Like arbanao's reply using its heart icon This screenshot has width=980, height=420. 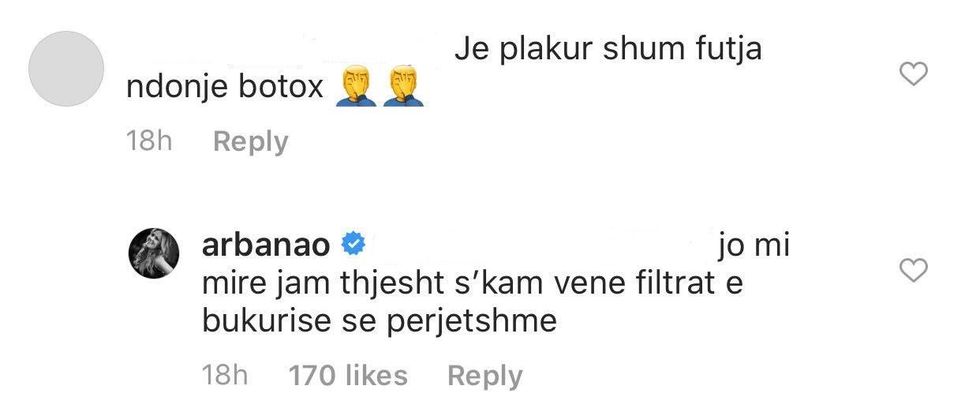913,271
